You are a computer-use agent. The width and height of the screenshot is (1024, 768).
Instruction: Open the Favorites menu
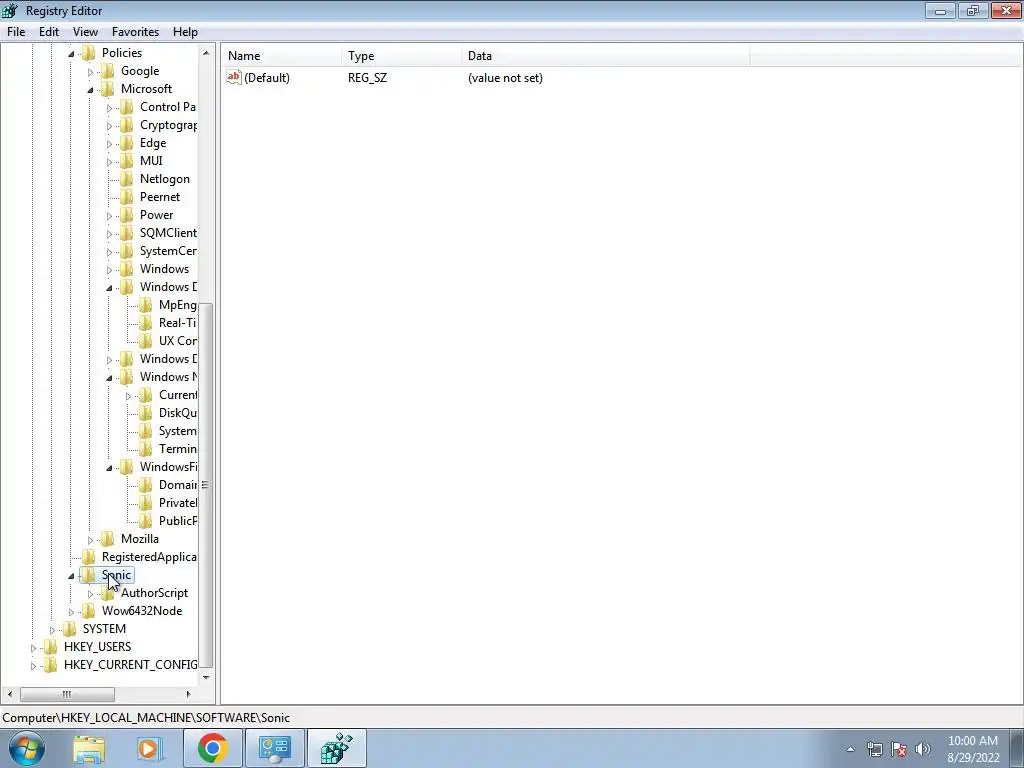coord(135,32)
